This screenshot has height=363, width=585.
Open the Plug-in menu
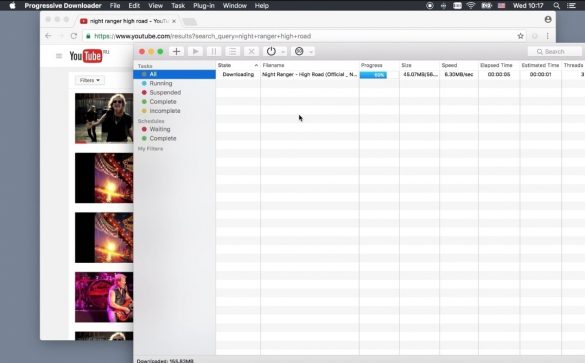click(x=204, y=6)
